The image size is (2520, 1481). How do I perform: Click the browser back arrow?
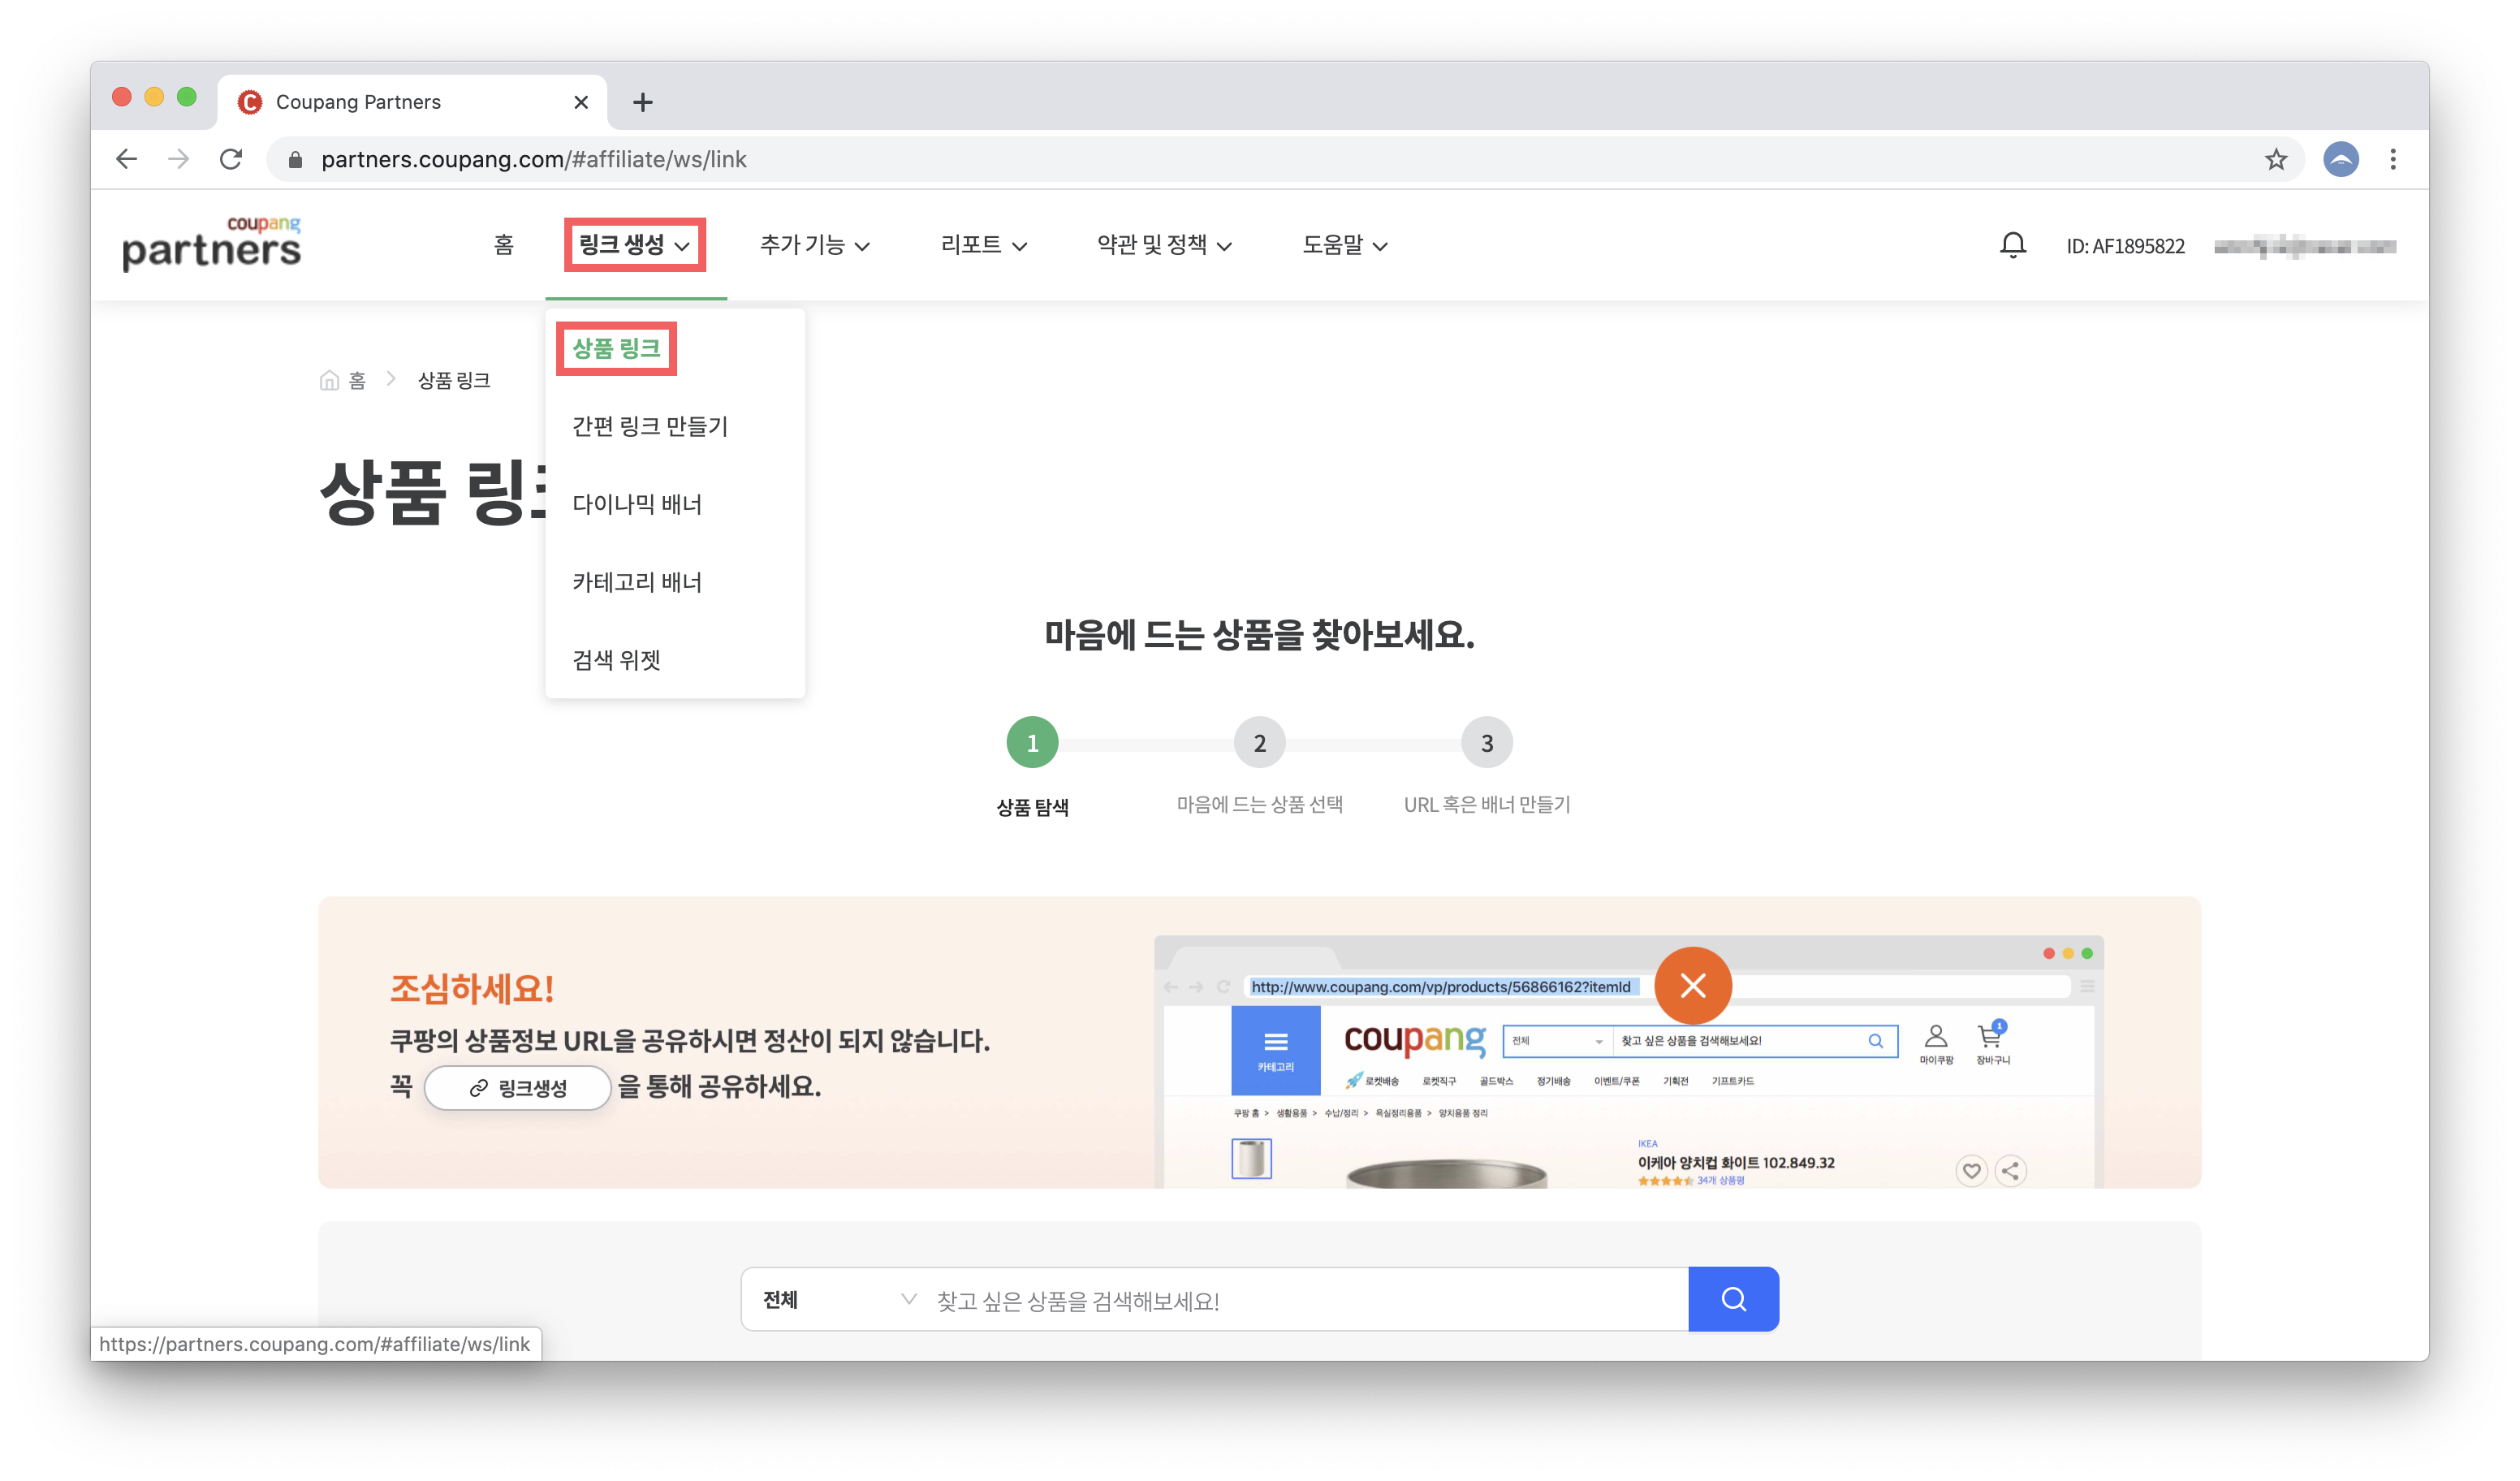point(126,159)
